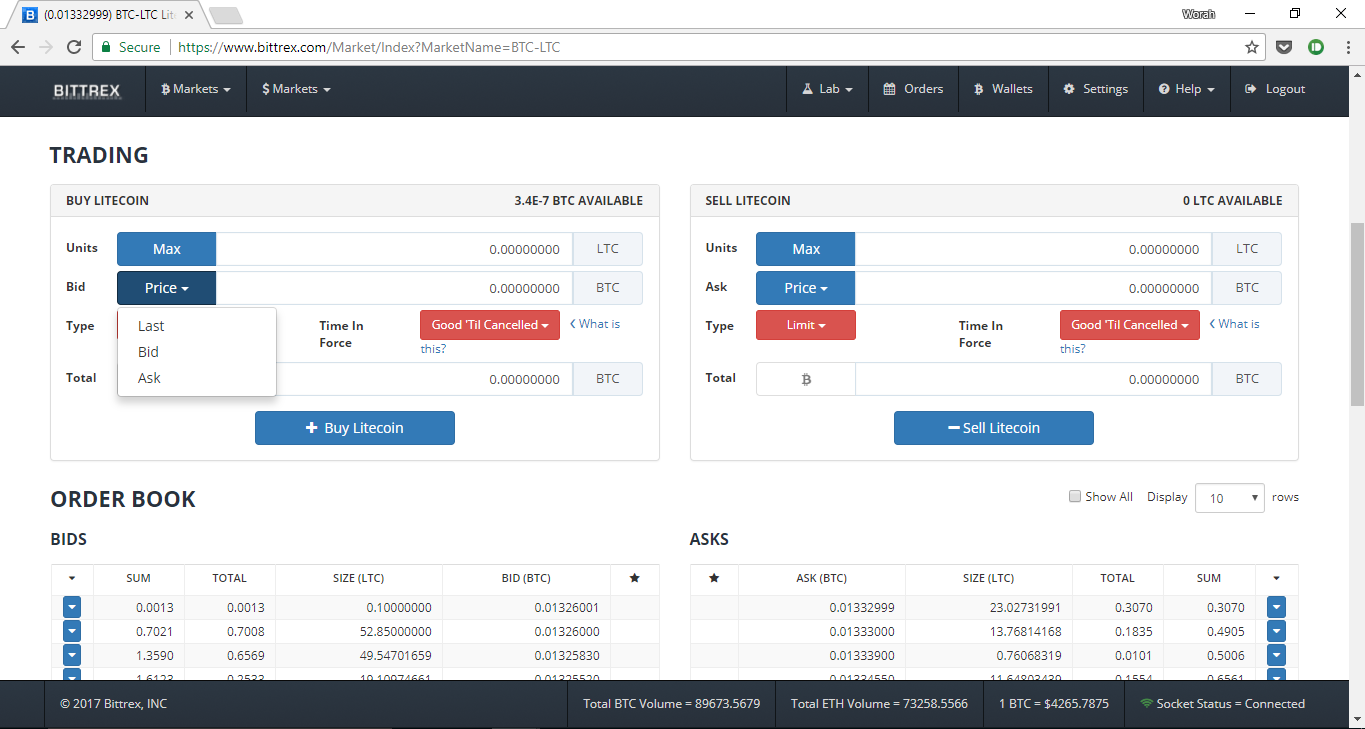This screenshot has height=729, width=1365.
Task: Choose Ask in the price dropdown menu
Action: point(149,378)
